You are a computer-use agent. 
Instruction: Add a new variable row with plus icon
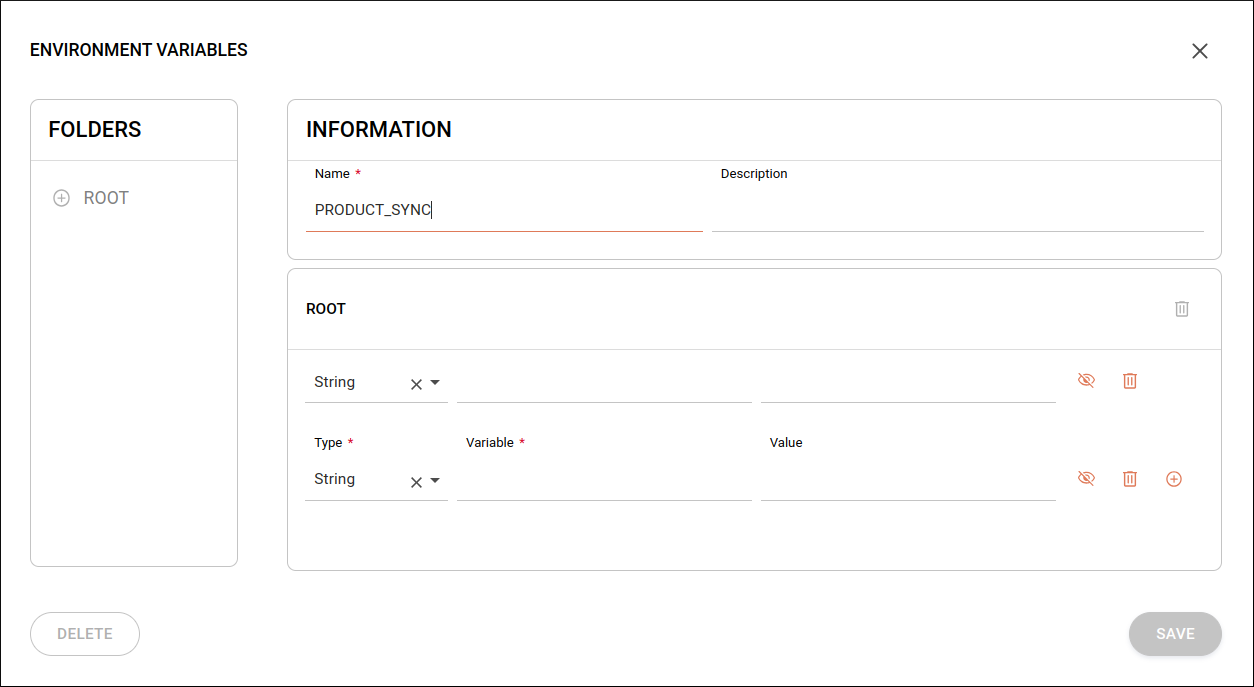click(x=1173, y=479)
